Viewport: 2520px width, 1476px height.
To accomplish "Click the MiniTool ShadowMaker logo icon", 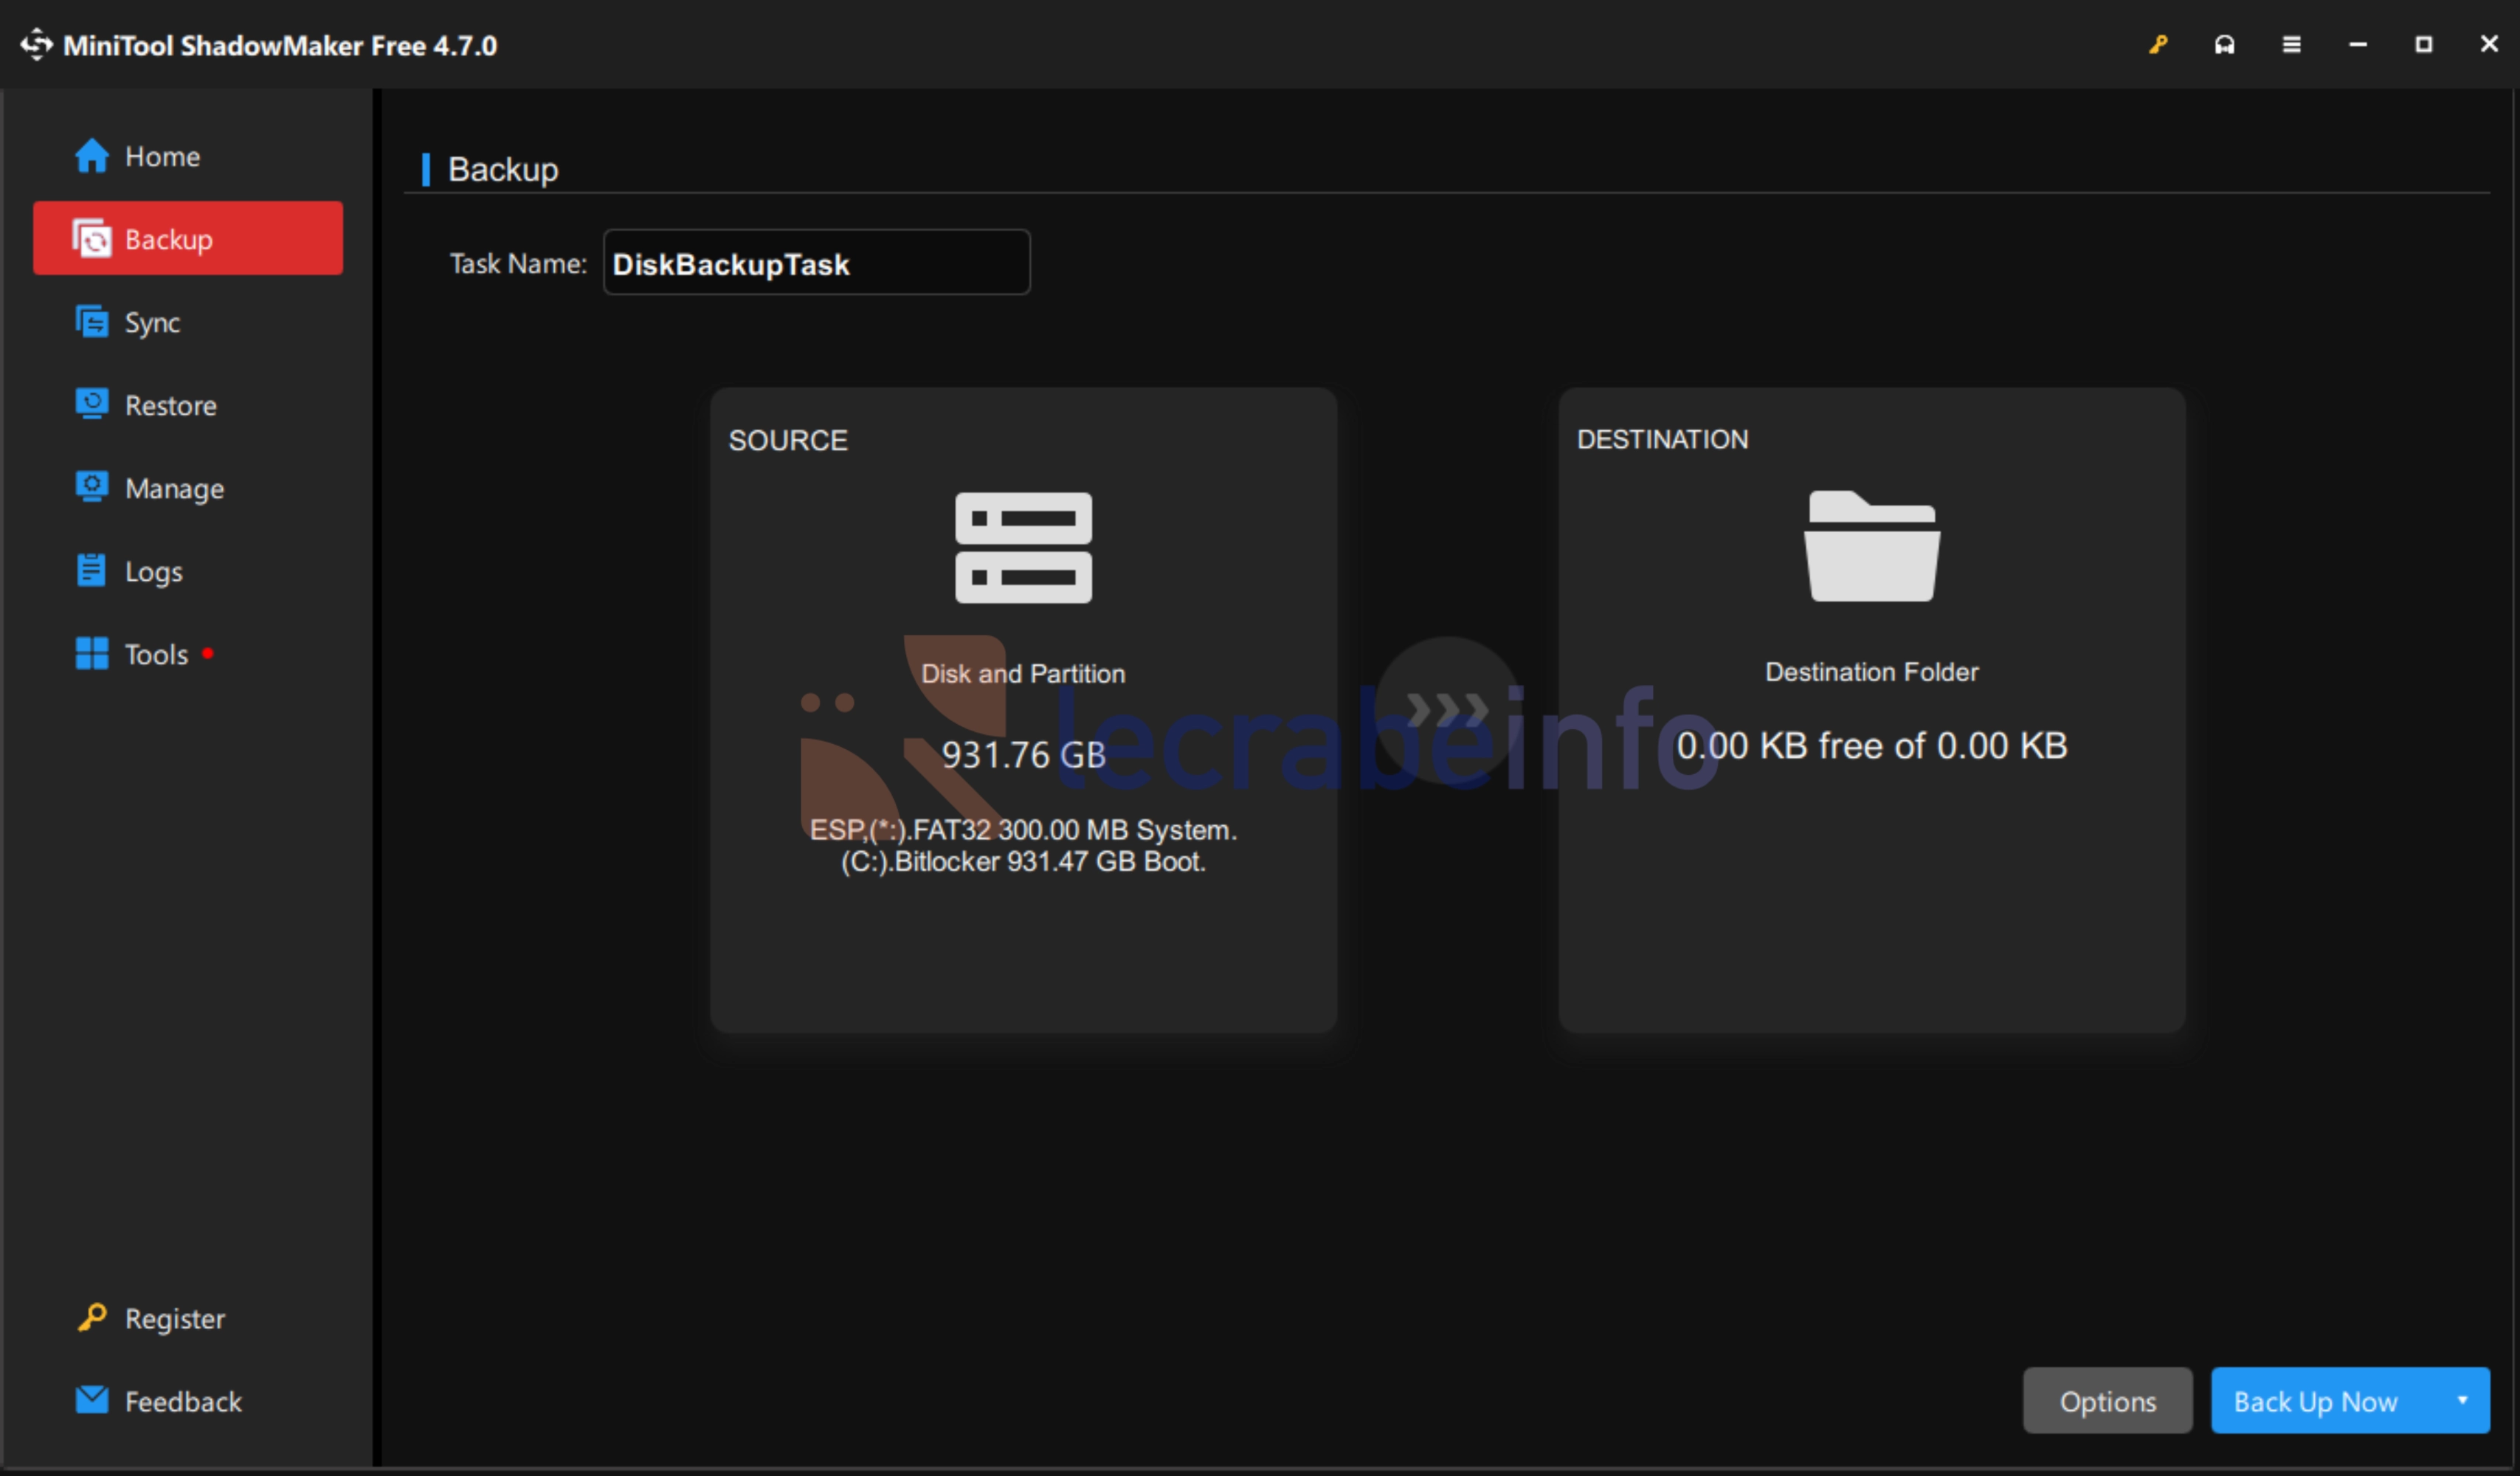I will click(36, 44).
